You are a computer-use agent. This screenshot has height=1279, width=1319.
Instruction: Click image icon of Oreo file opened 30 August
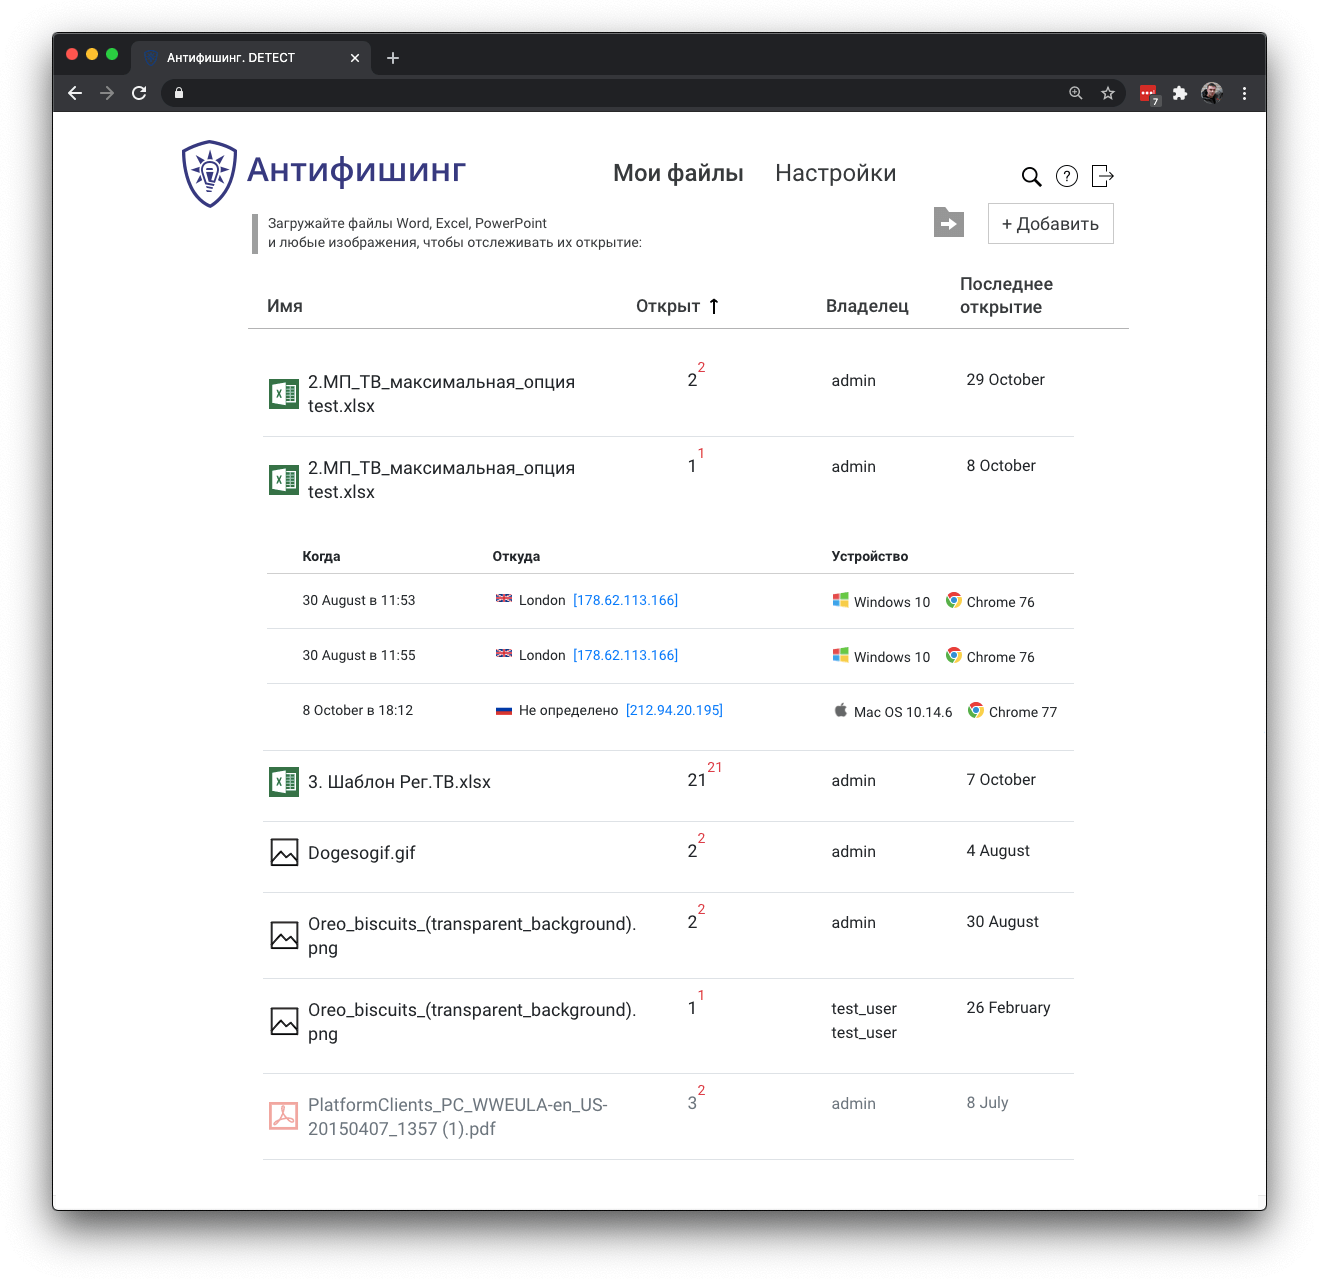[x=284, y=936]
